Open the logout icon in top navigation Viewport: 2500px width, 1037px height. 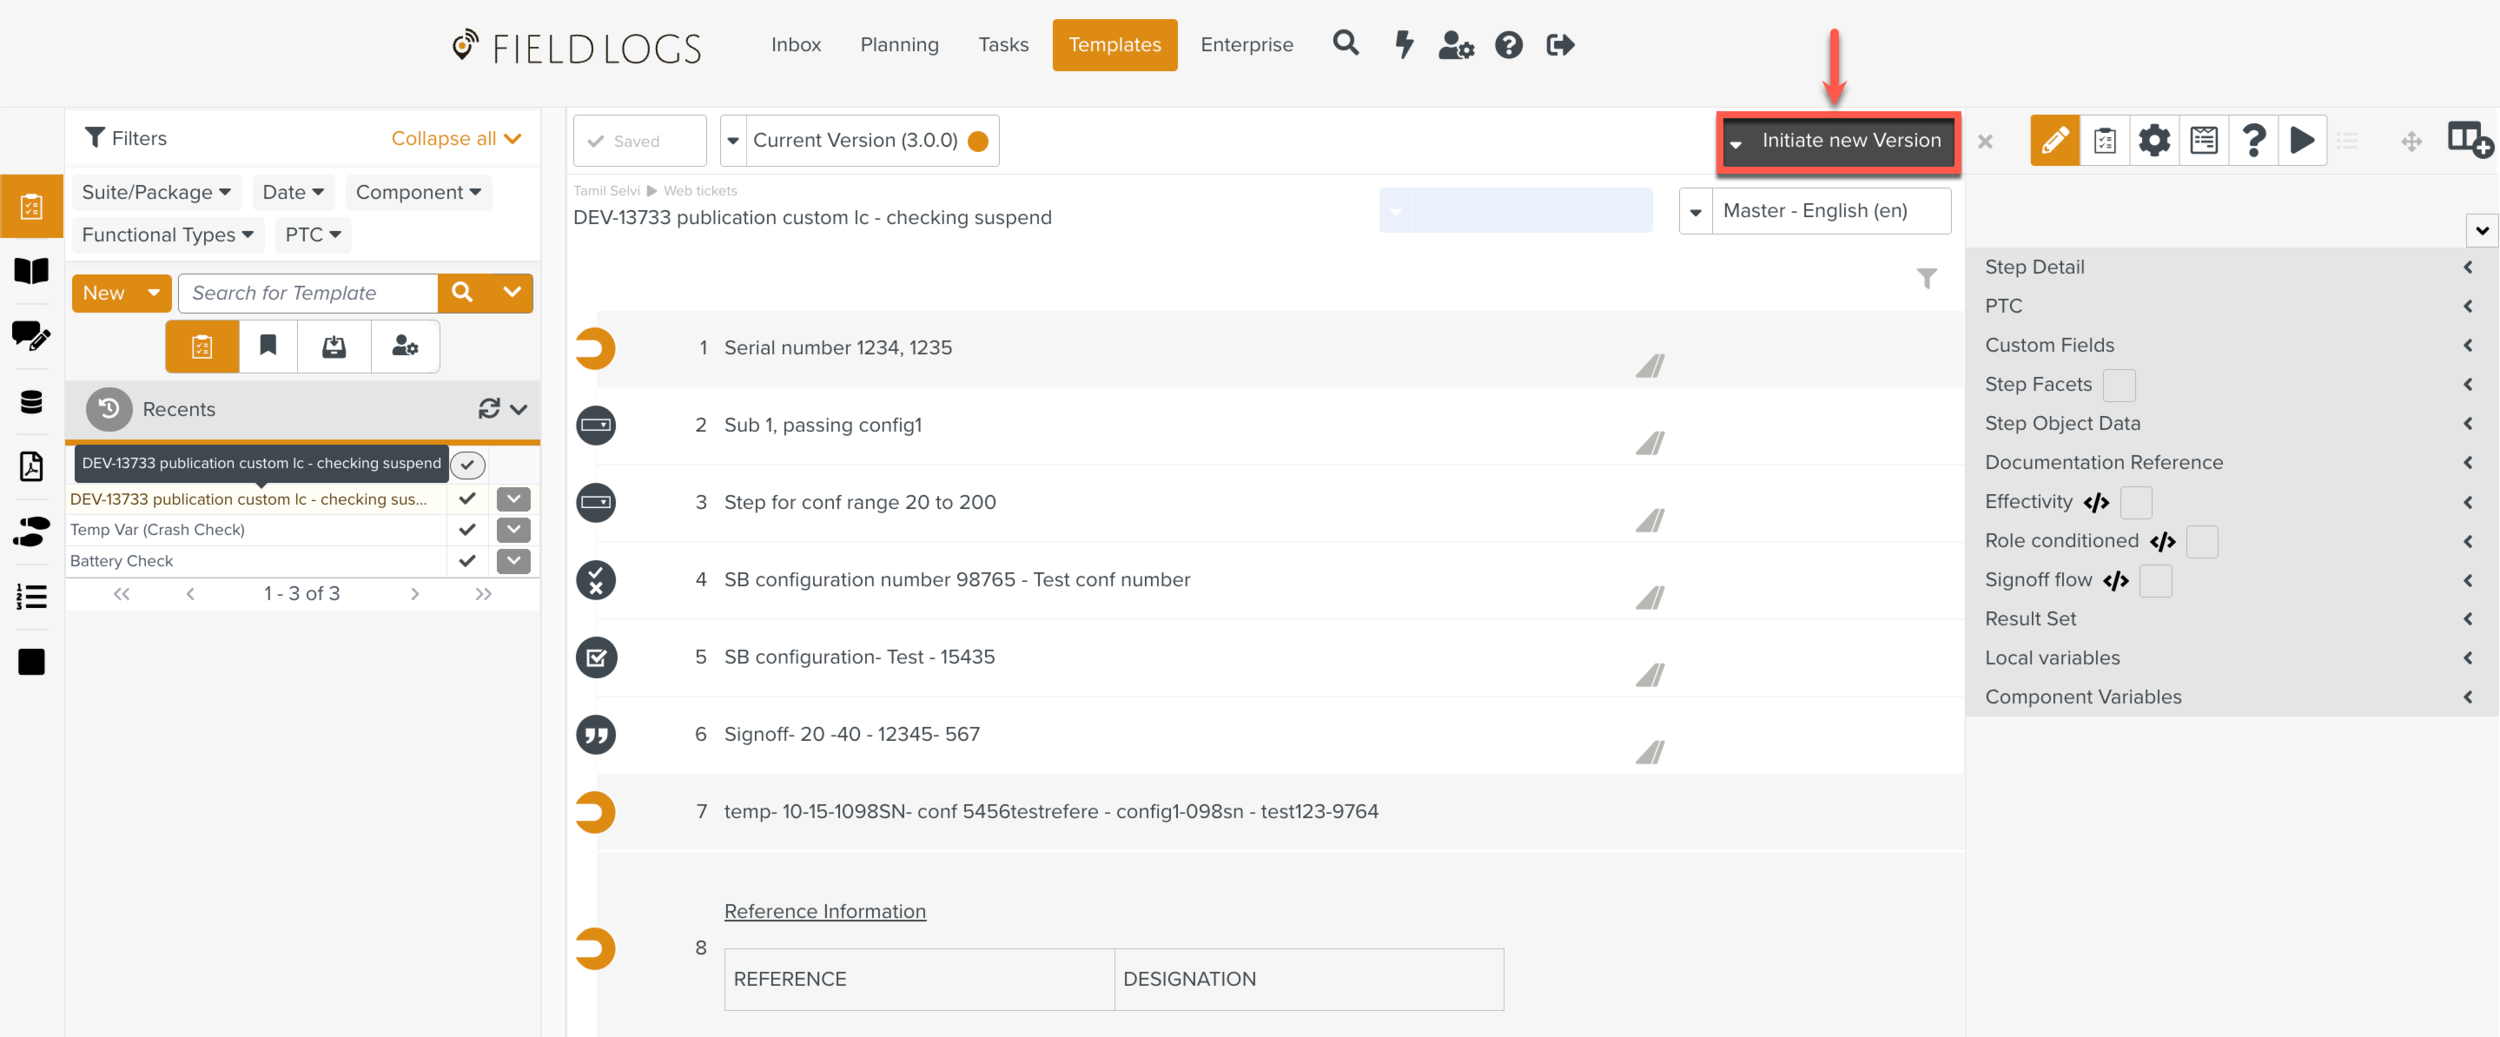click(x=1559, y=45)
